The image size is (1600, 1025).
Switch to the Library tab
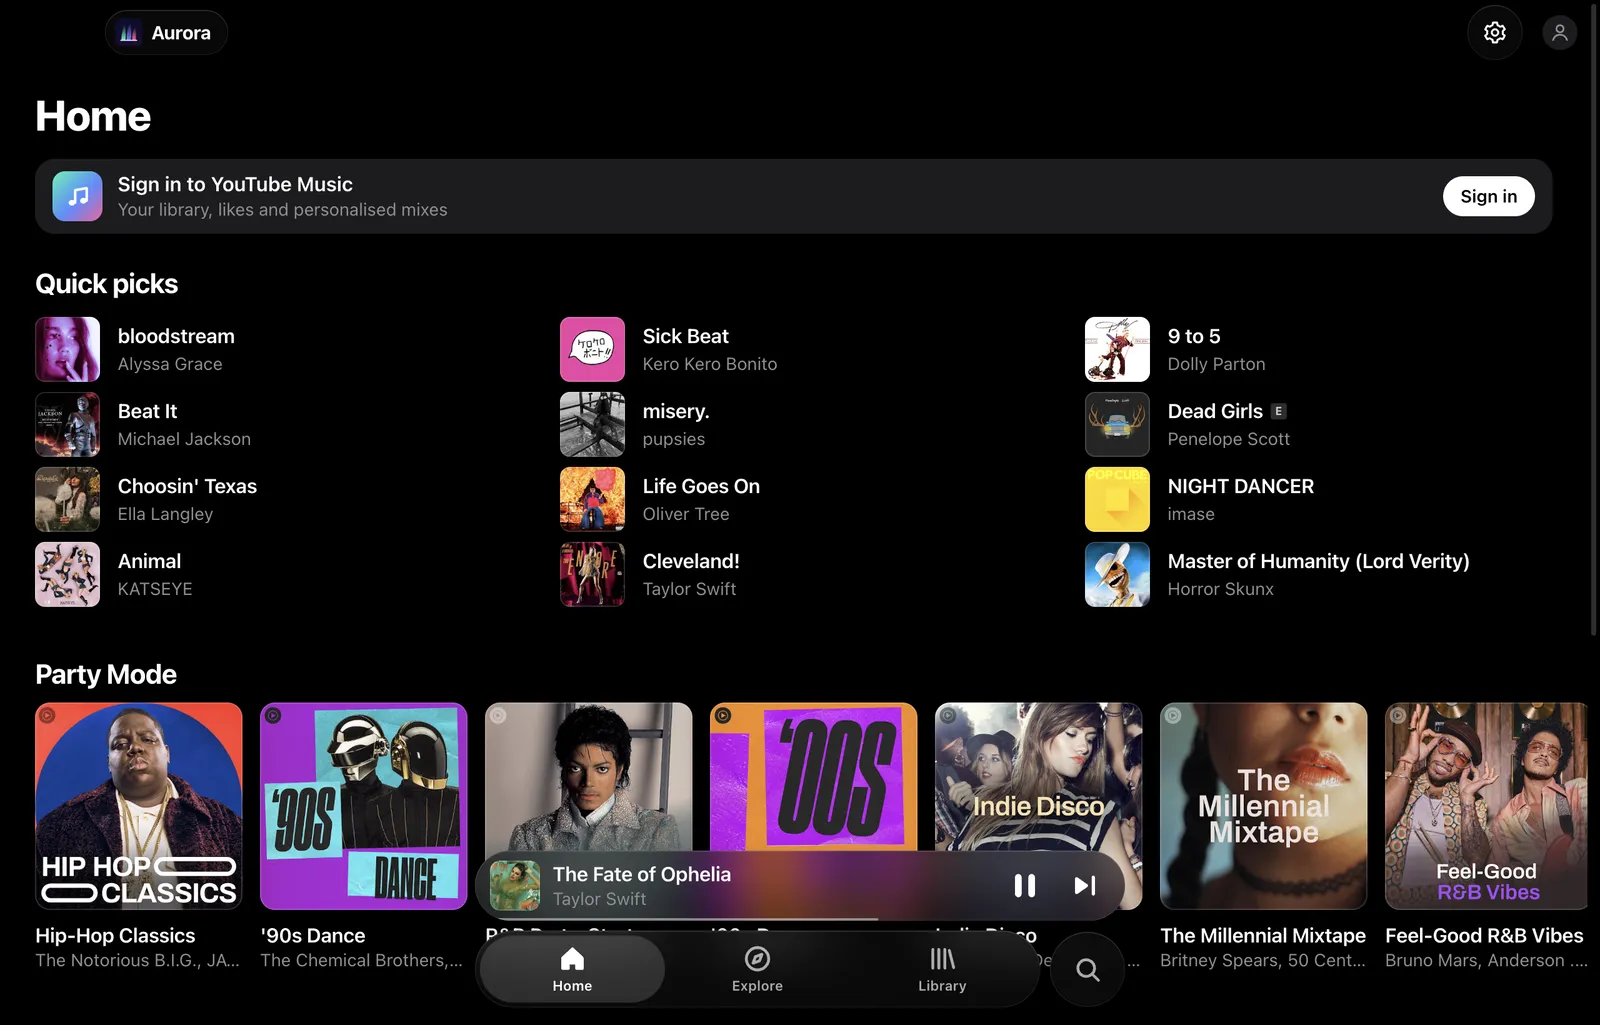942,970
